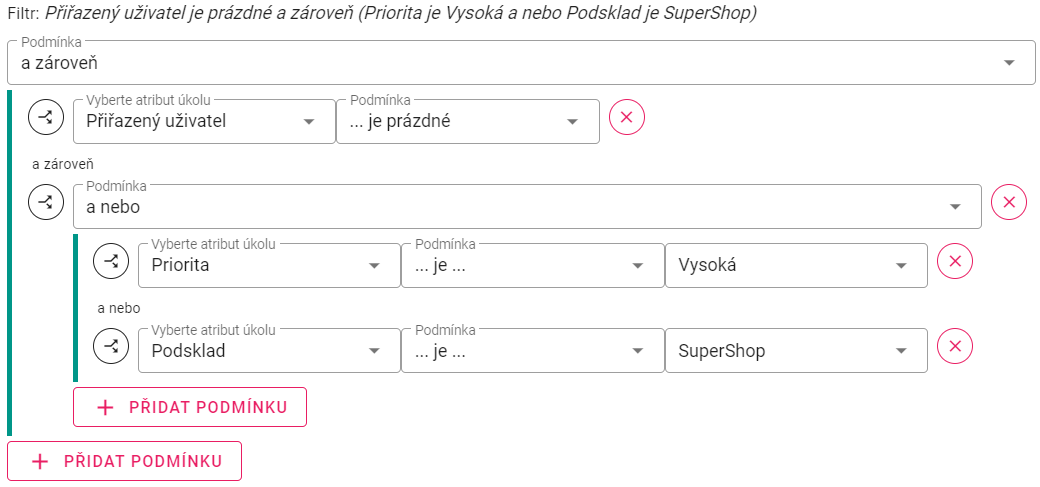Open the Priorita attribute dropdown

click(x=269, y=266)
